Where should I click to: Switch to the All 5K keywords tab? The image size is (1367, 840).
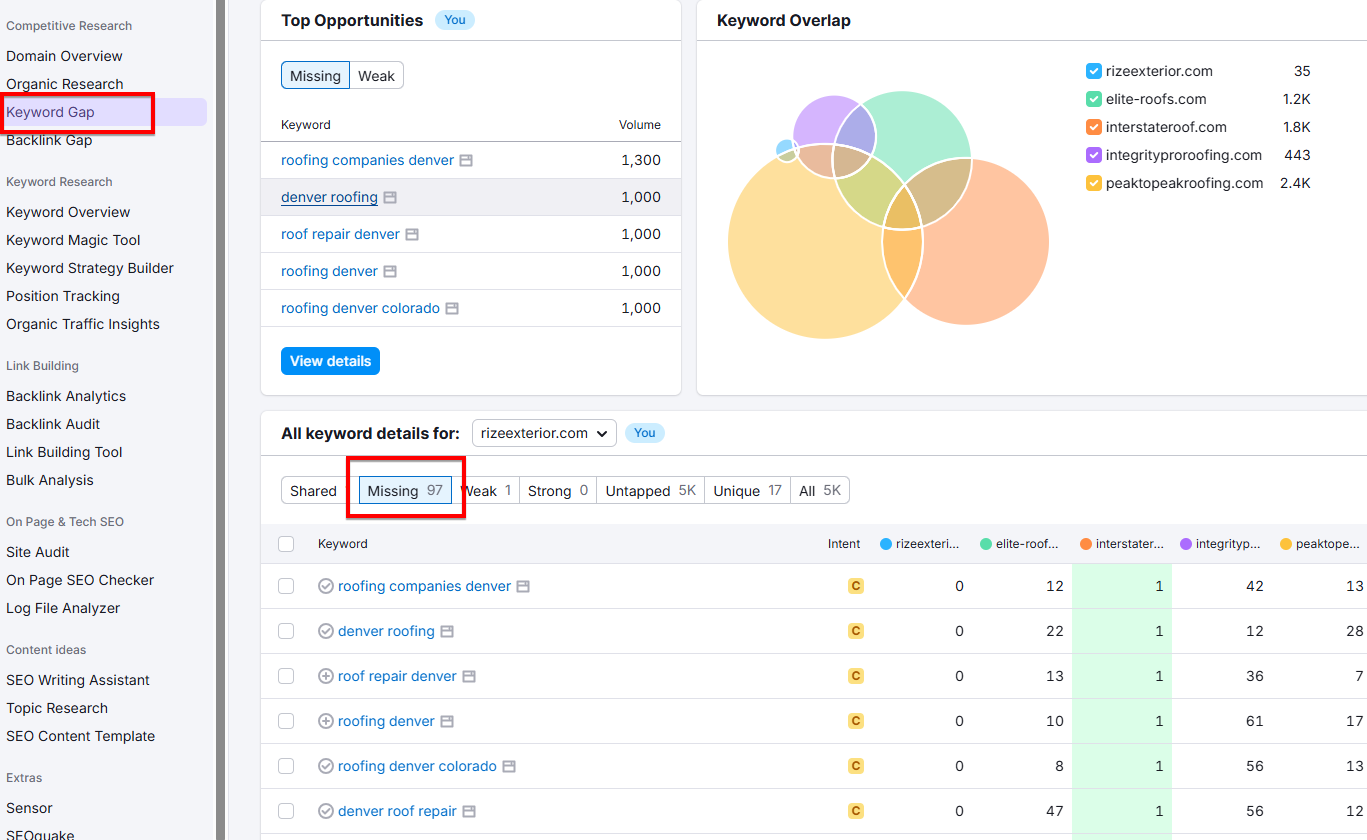coord(820,491)
